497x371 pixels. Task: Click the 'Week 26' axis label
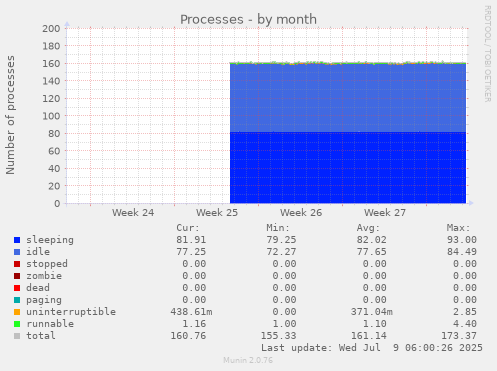(301, 213)
